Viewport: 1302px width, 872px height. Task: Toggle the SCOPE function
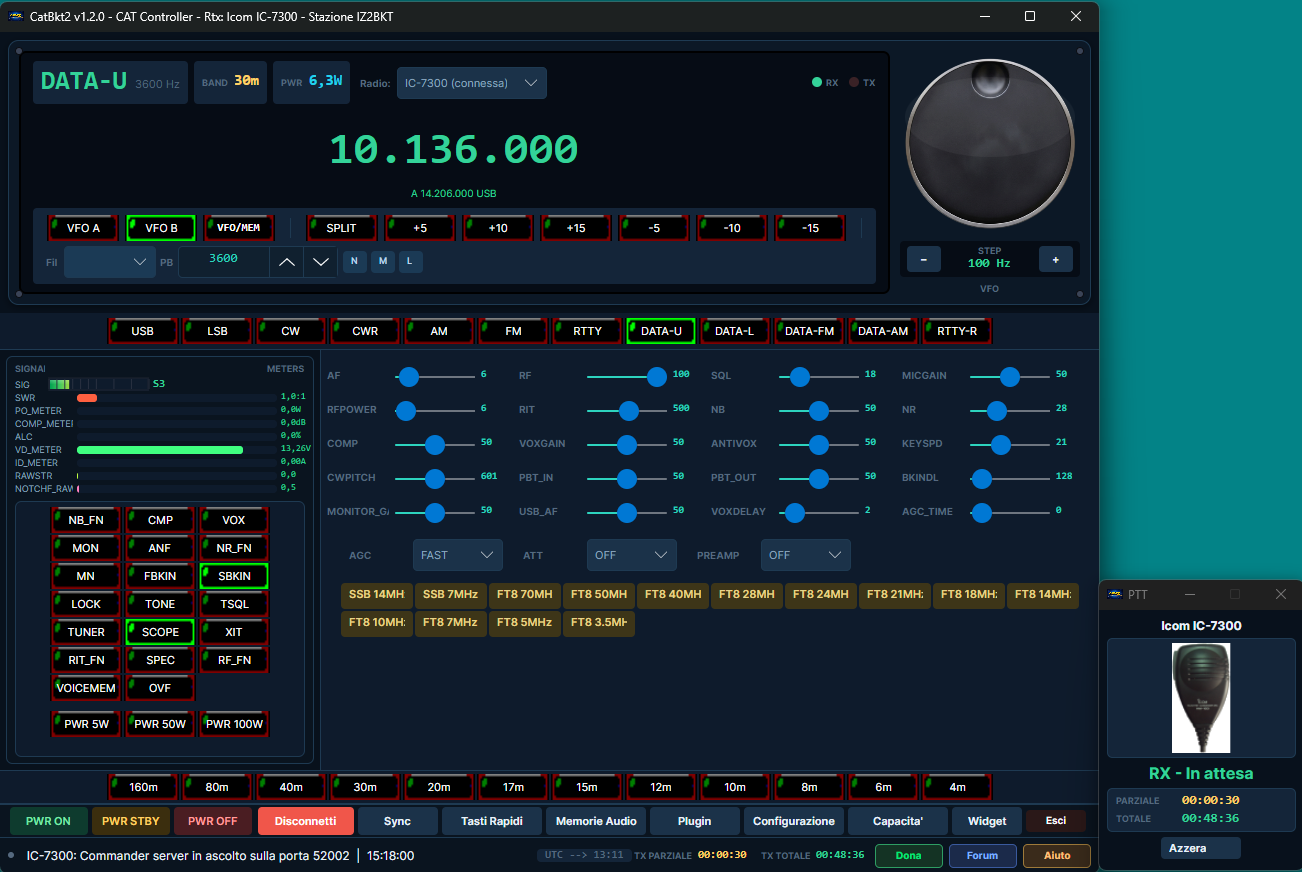(x=160, y=632)
